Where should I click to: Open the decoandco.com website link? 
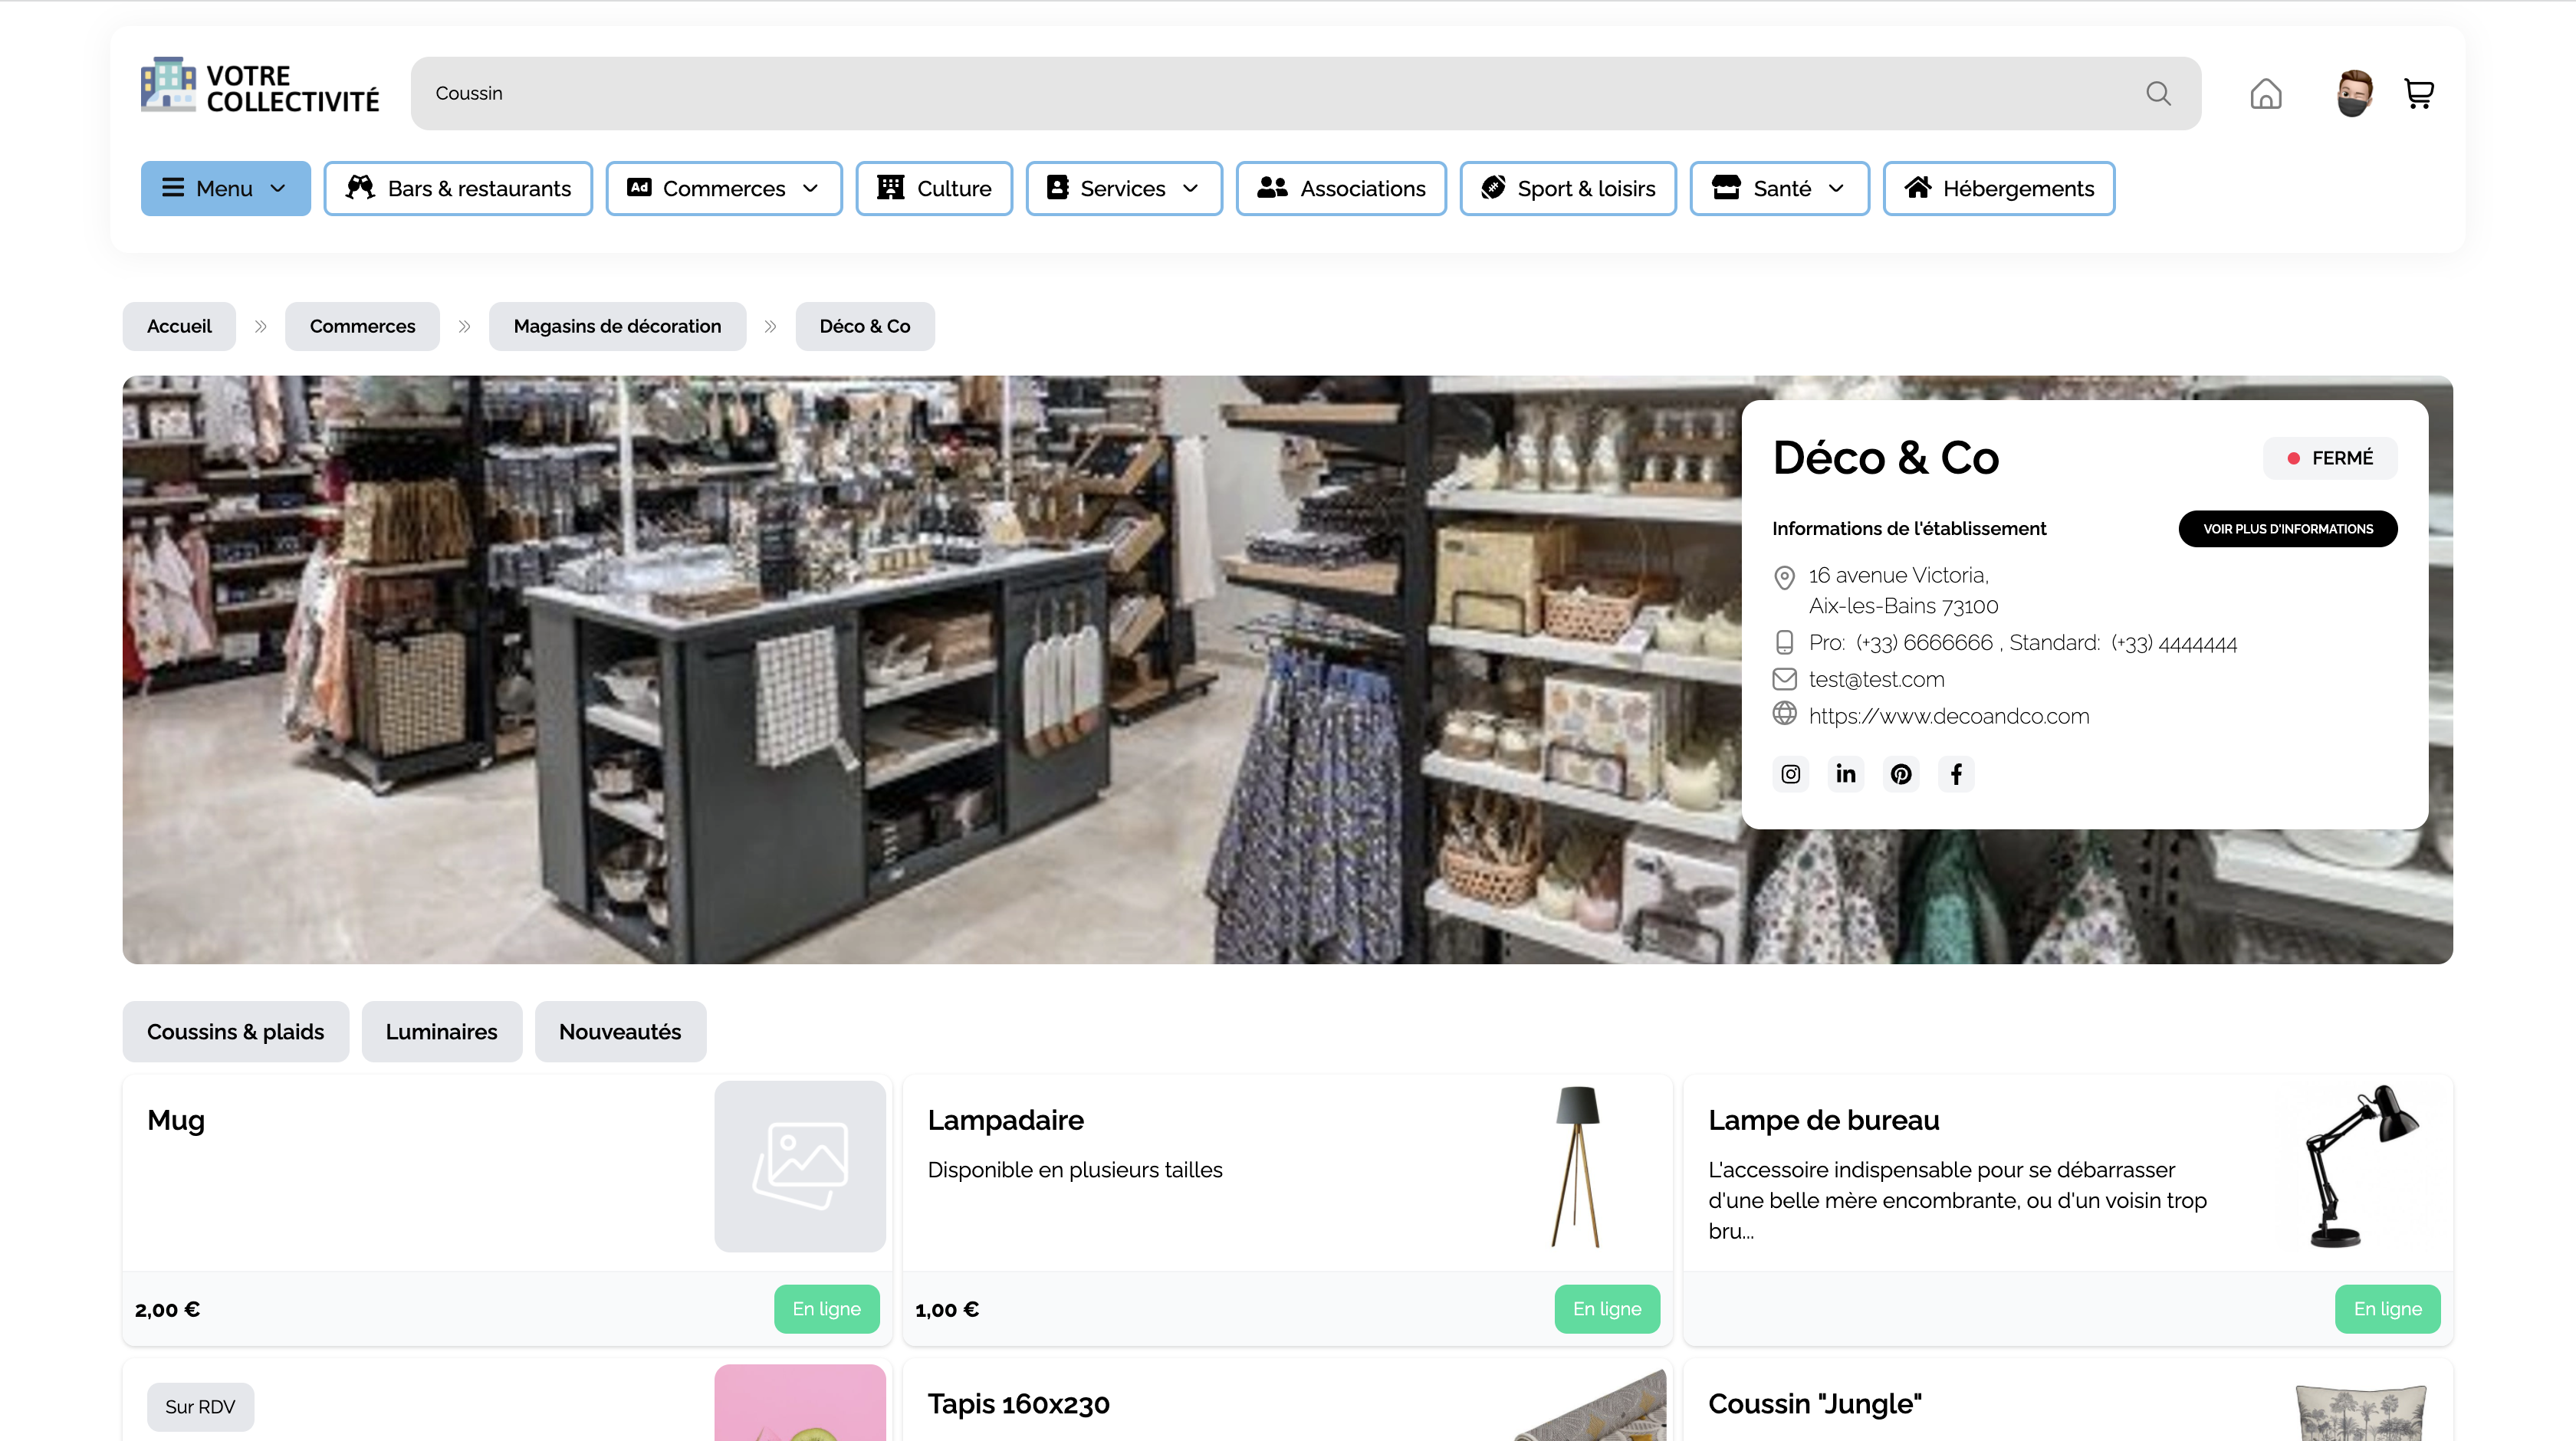[x=1949, y=716]
